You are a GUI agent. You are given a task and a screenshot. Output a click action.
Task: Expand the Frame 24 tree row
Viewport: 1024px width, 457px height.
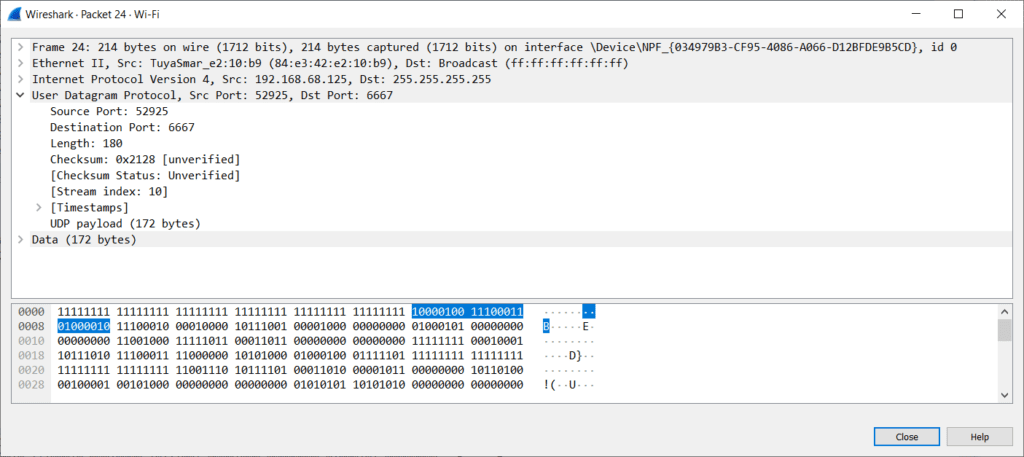(x=22, y=47)
